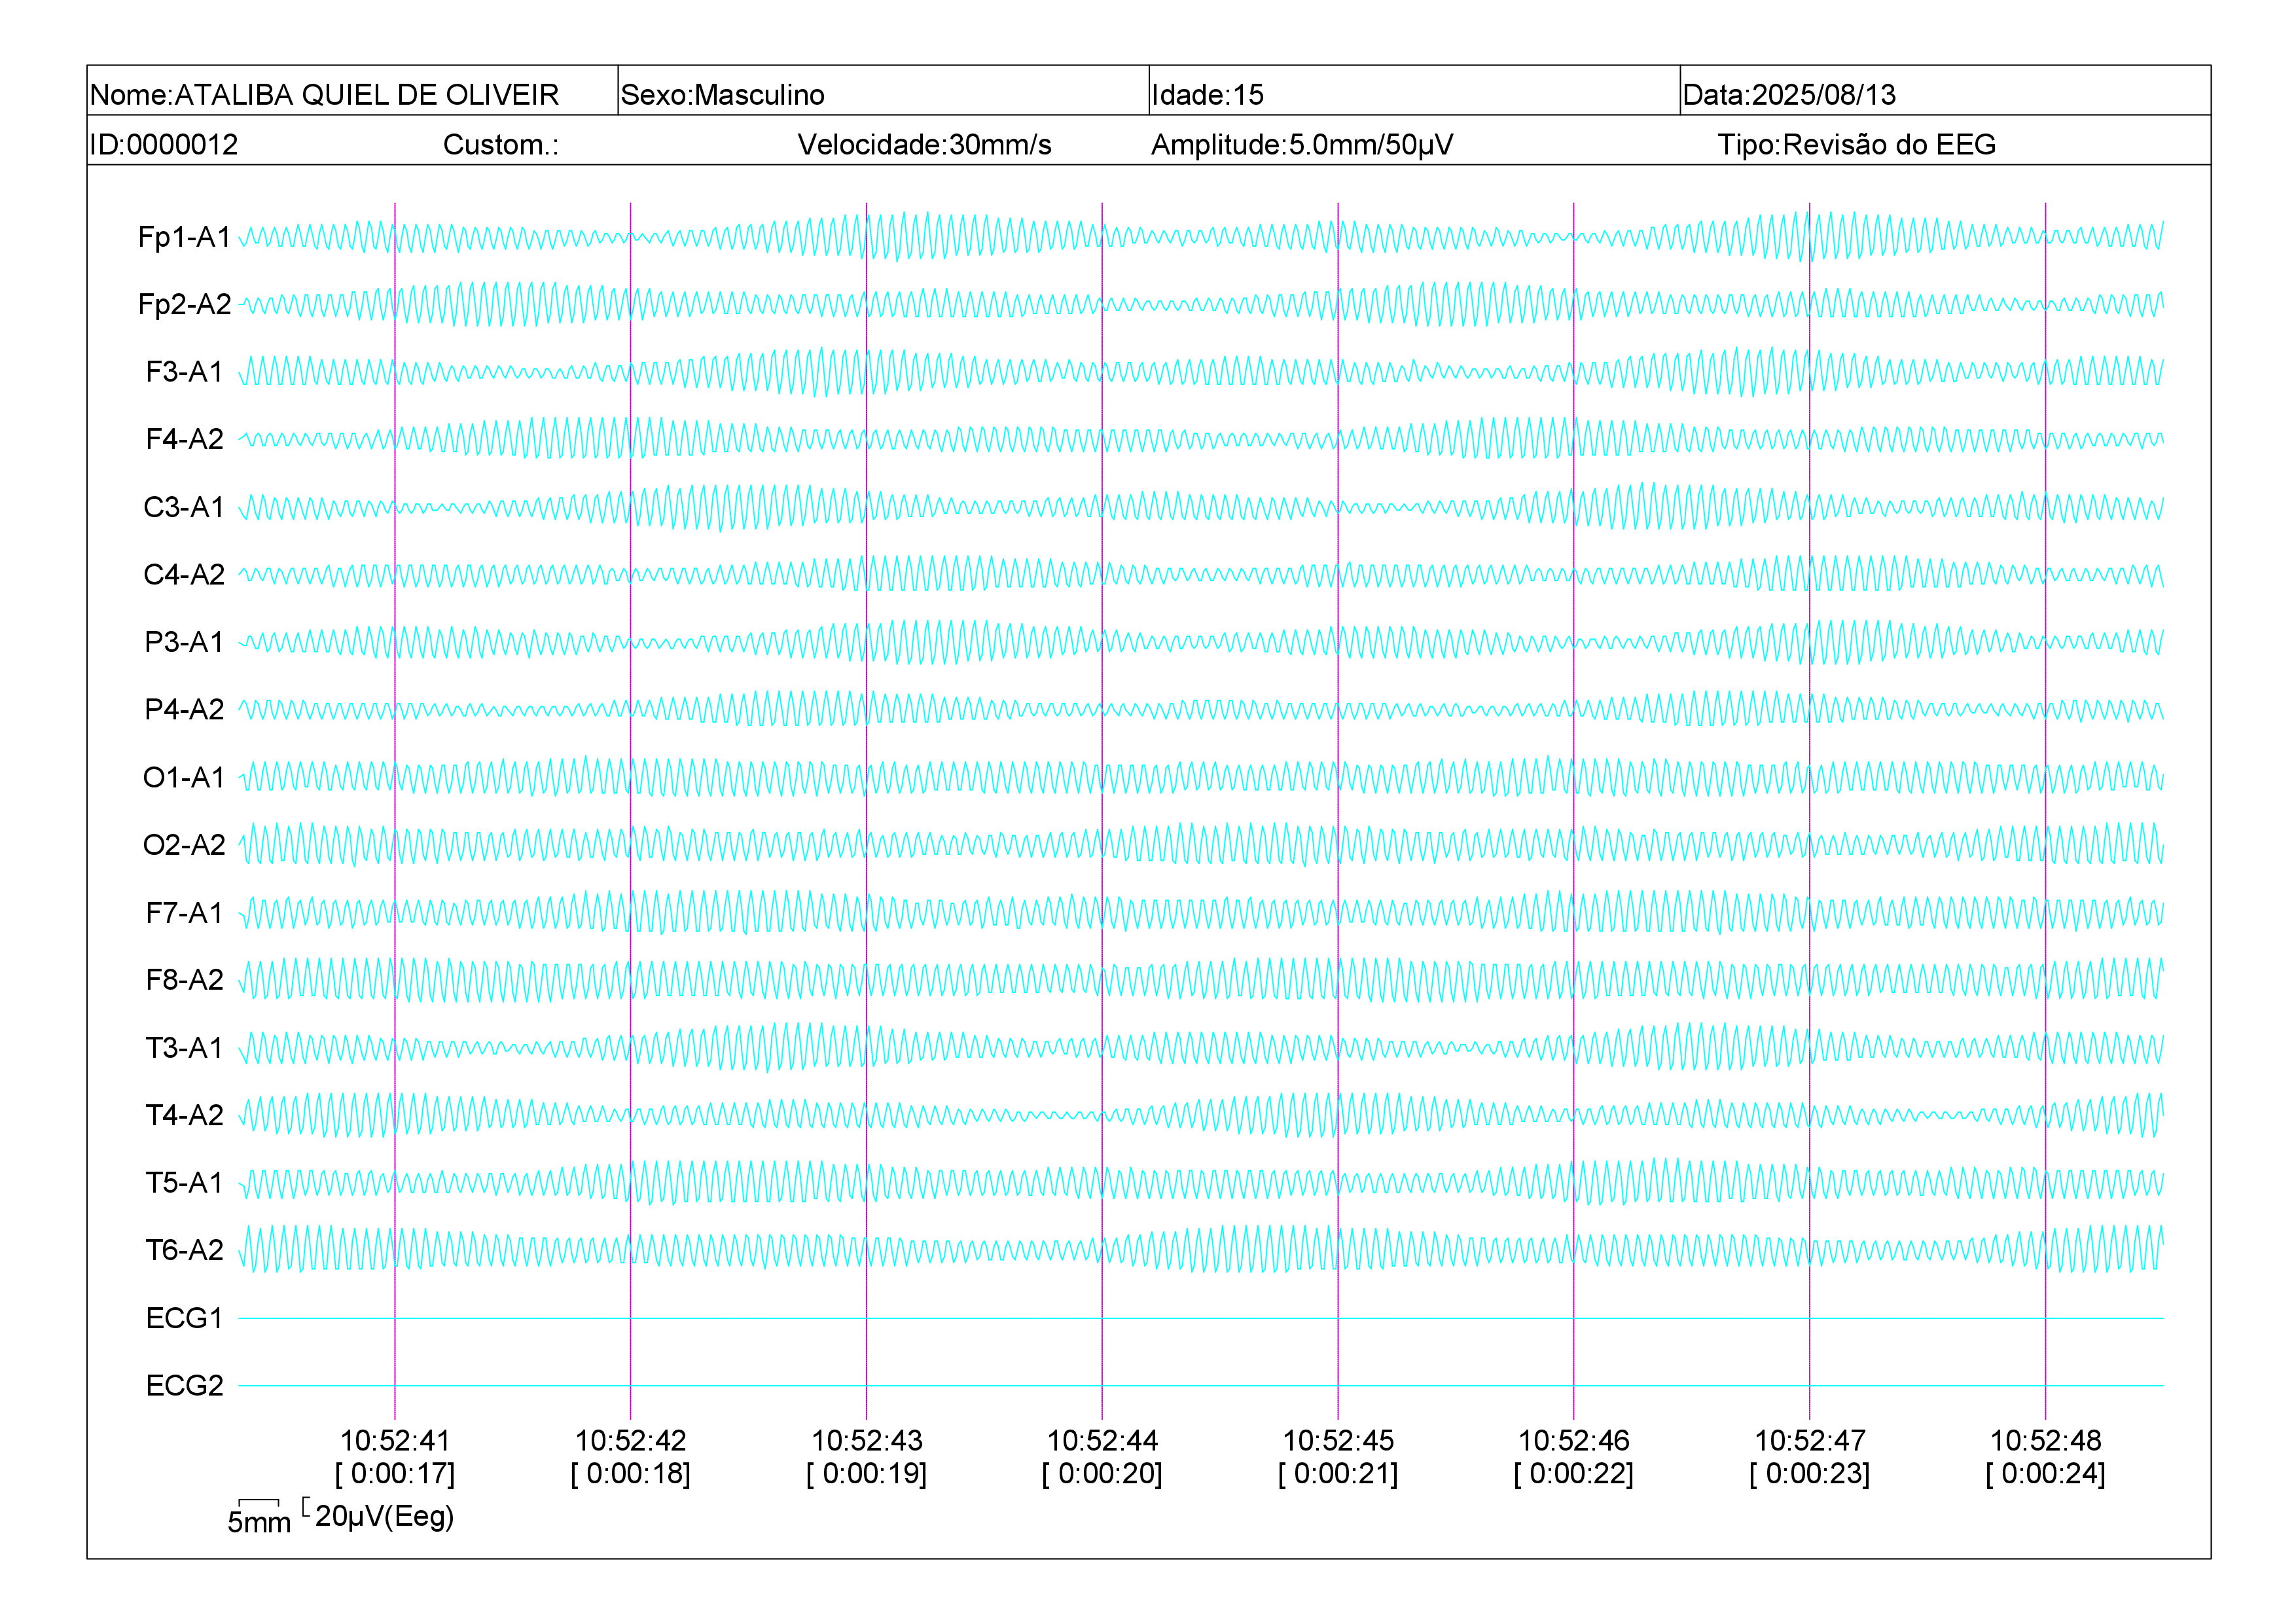Click the P3-A1 channel label

point(185,642)
